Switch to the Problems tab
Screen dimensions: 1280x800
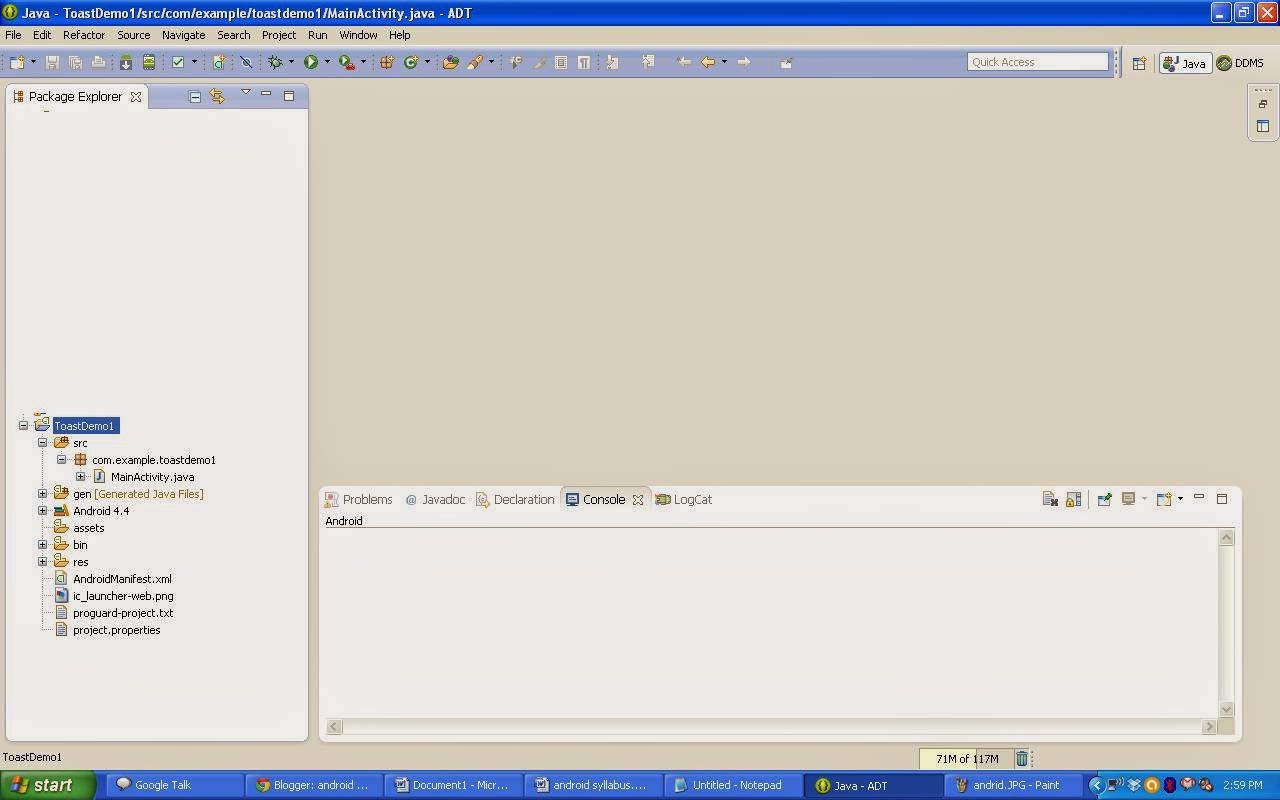click(359, 499)
